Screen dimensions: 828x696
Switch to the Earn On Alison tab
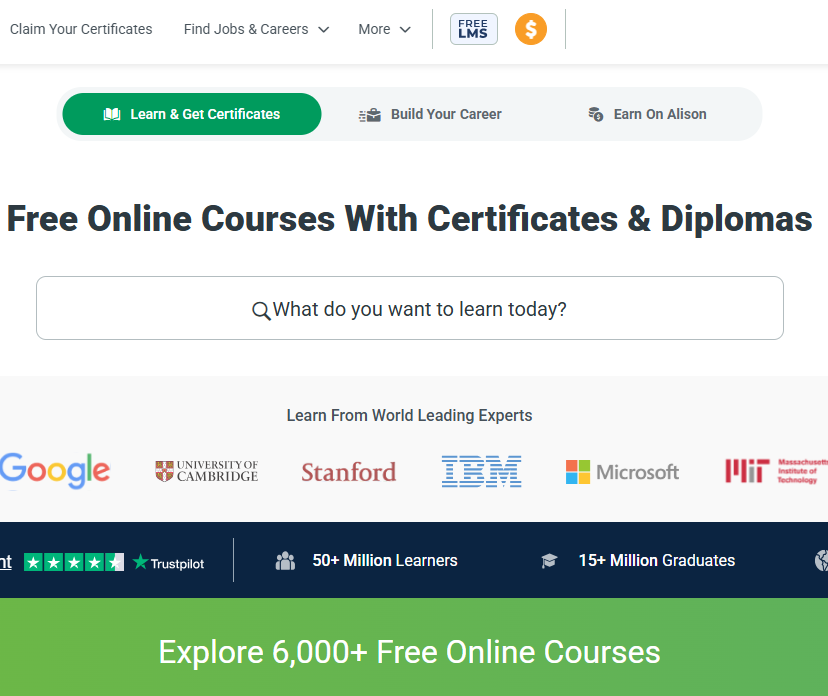(x=647, y=114)
